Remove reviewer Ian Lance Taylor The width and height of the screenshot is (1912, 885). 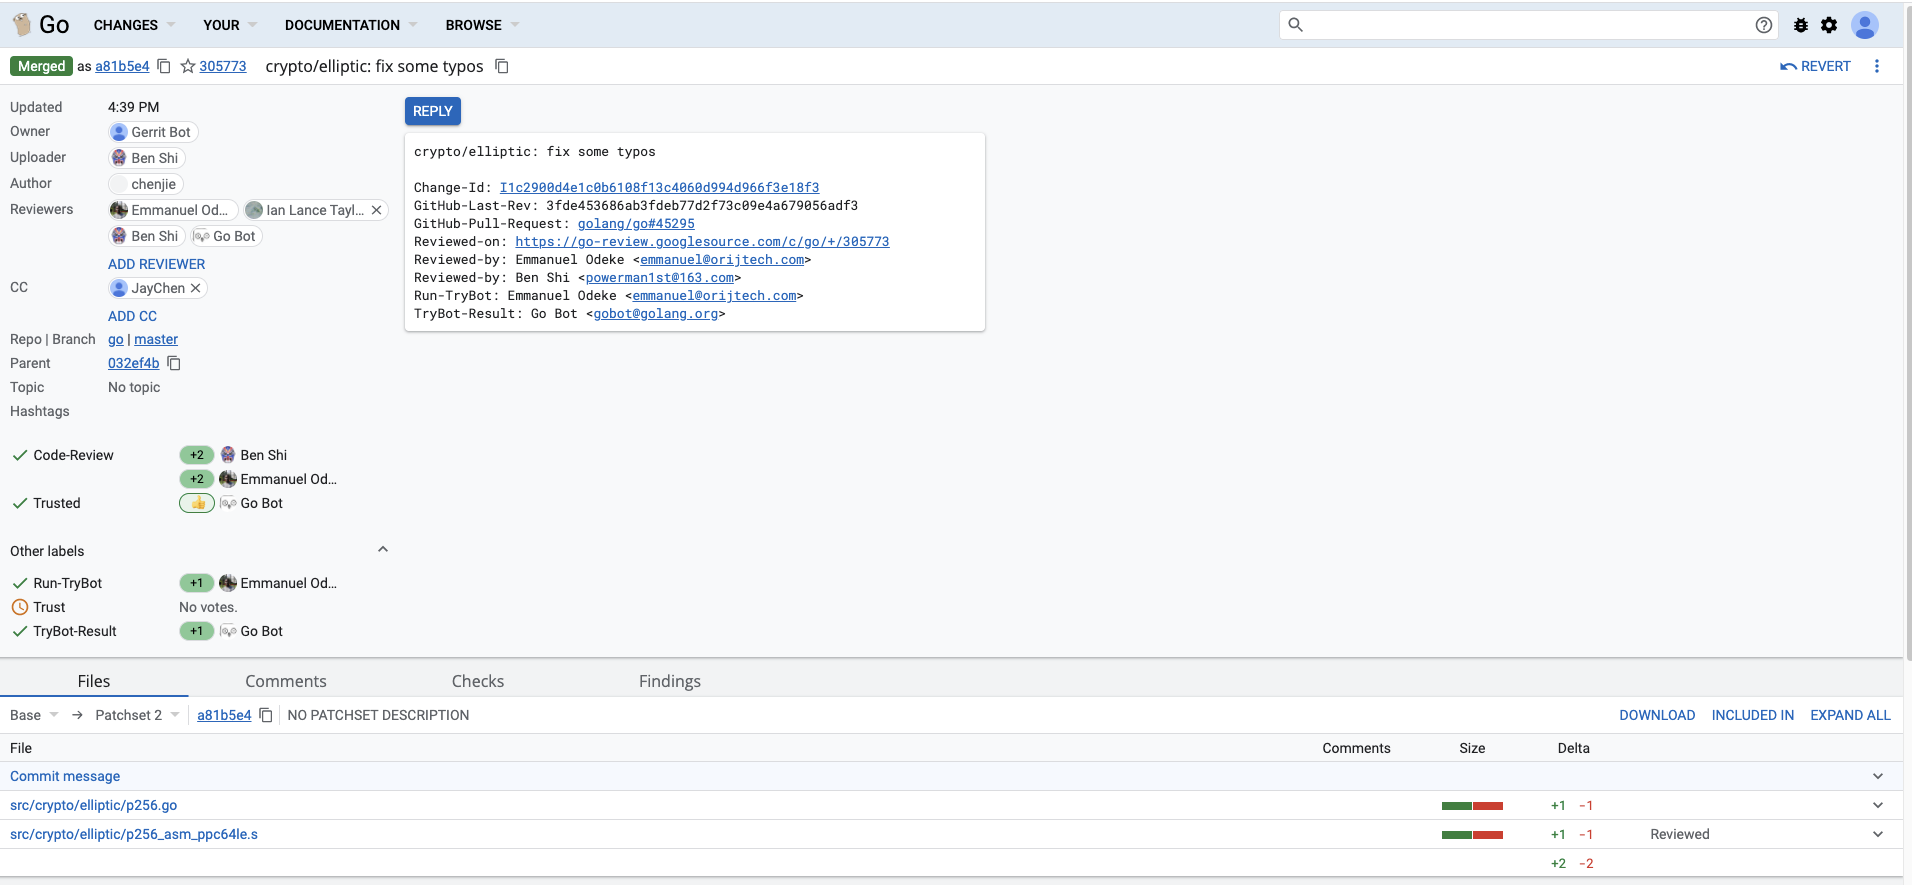(376, 210)
